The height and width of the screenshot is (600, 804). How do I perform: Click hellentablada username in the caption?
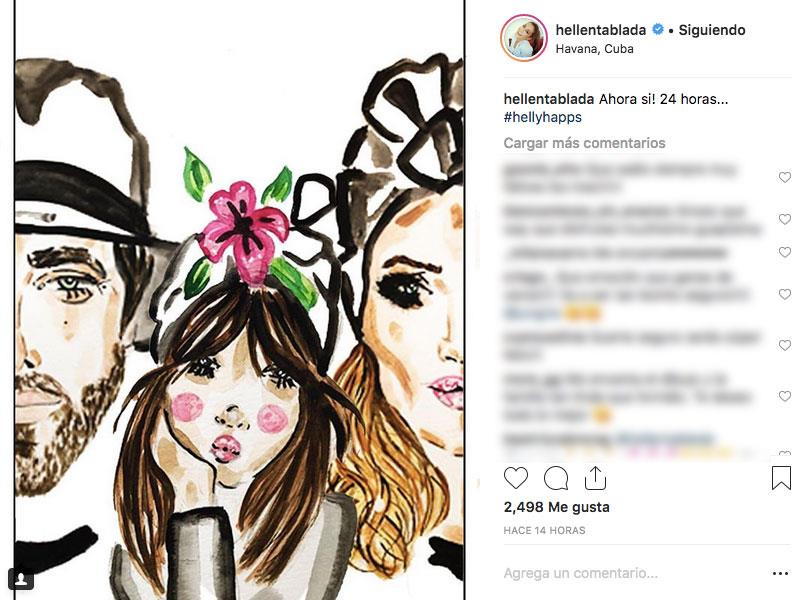tap(548, 99)
